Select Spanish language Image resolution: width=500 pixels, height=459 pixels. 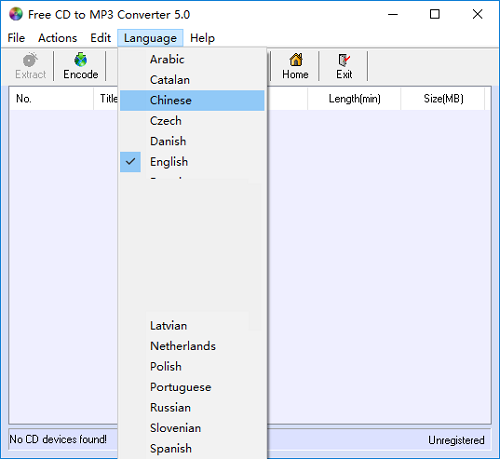click(x=192, y=449)
